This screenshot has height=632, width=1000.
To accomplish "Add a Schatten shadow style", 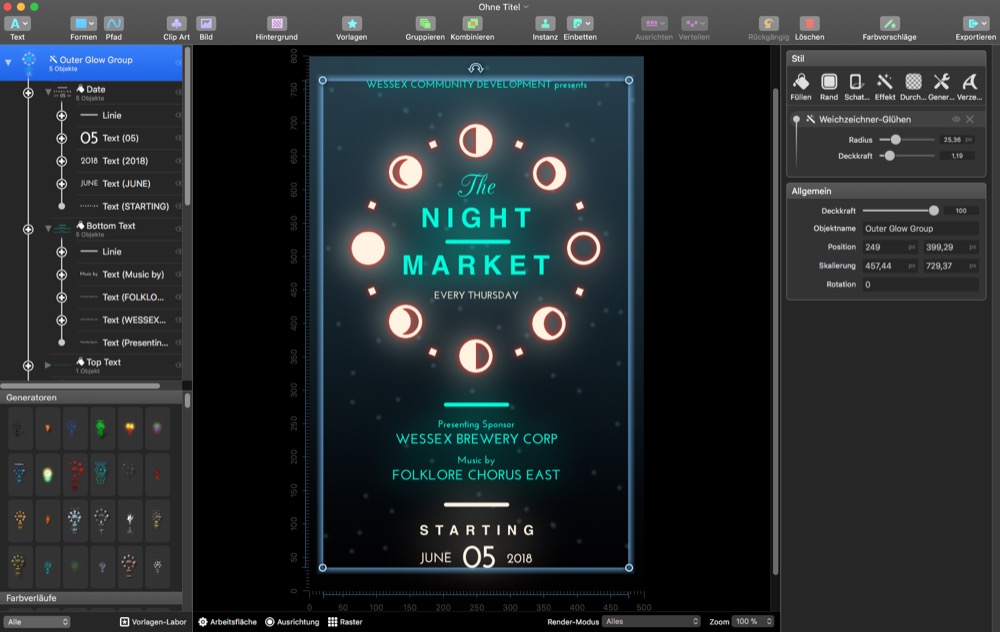I will tap(857, 87).
